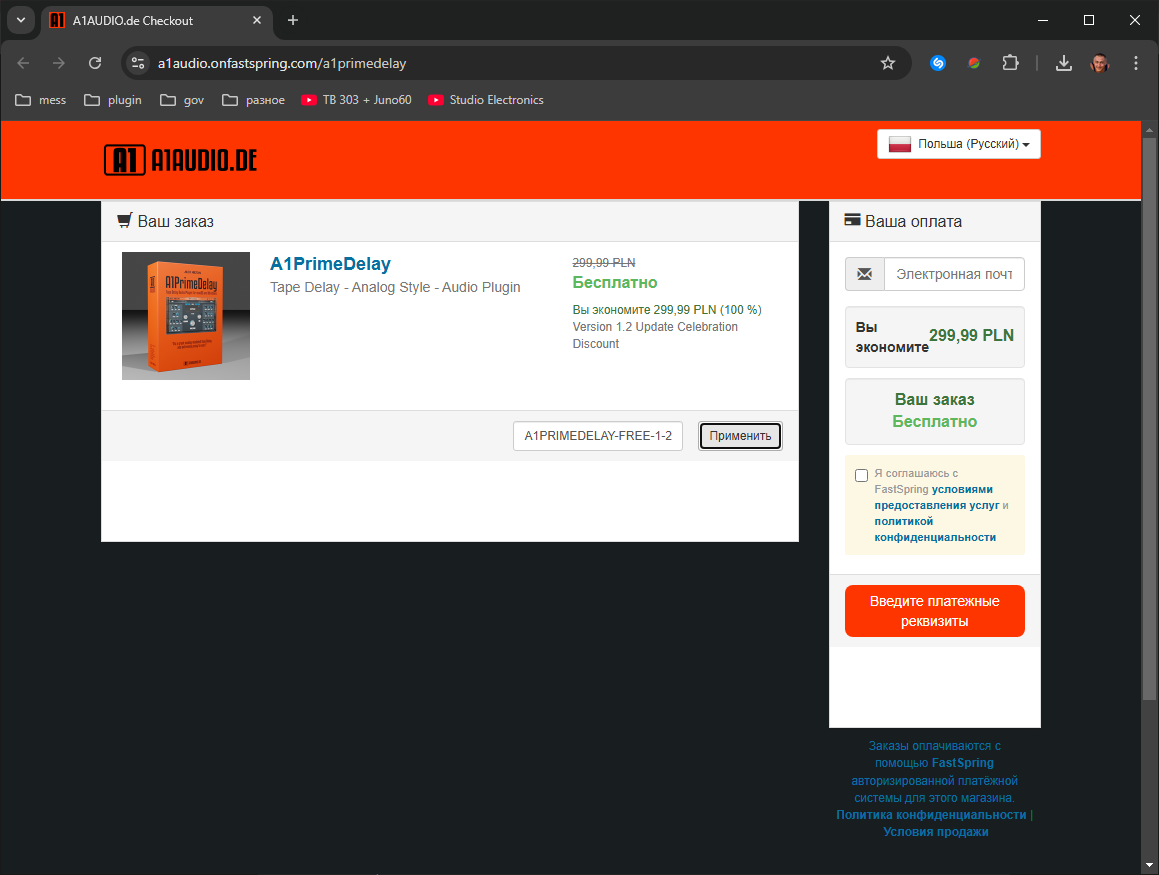
Task: Open политикой конфиденциальности link in agreement
Action: (935, 529)
